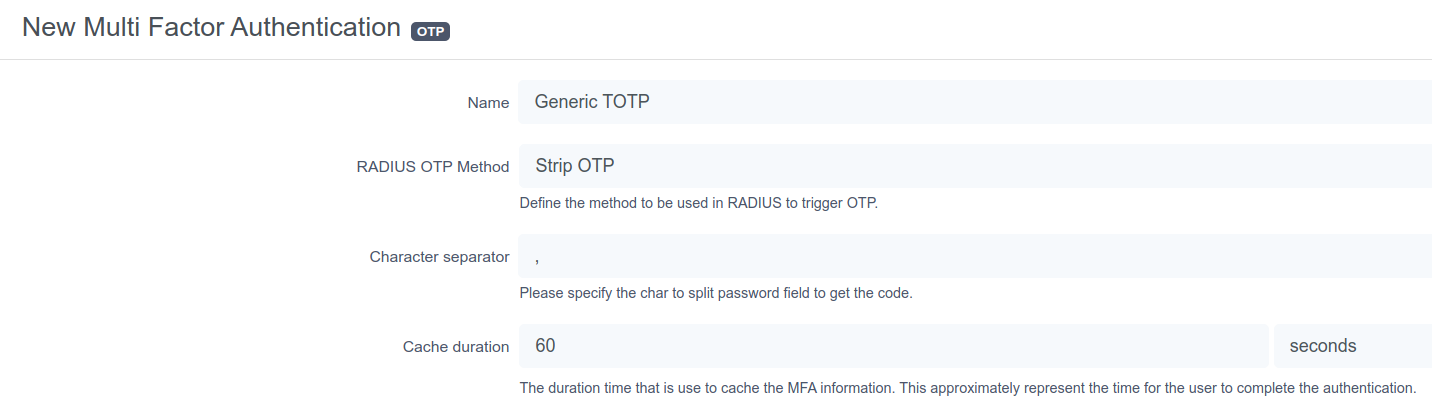Click the cache duration description text
Screen dimensions: 1432x407
pos(968,387)
